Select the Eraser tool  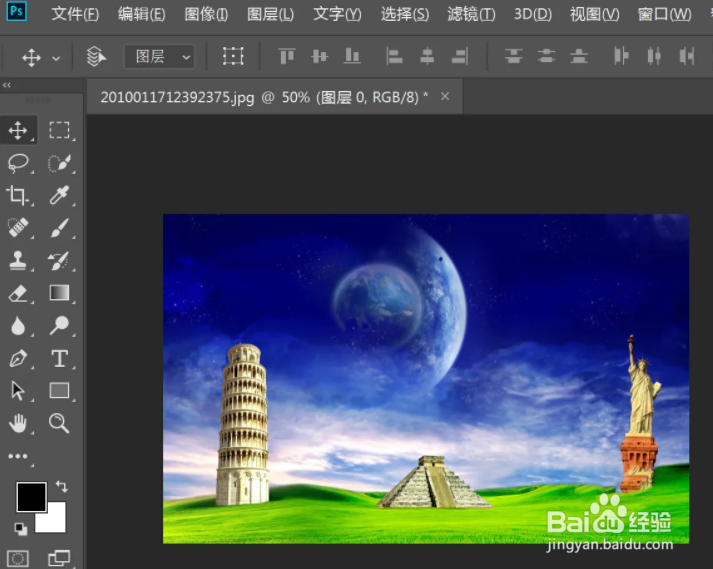point(18,293)
